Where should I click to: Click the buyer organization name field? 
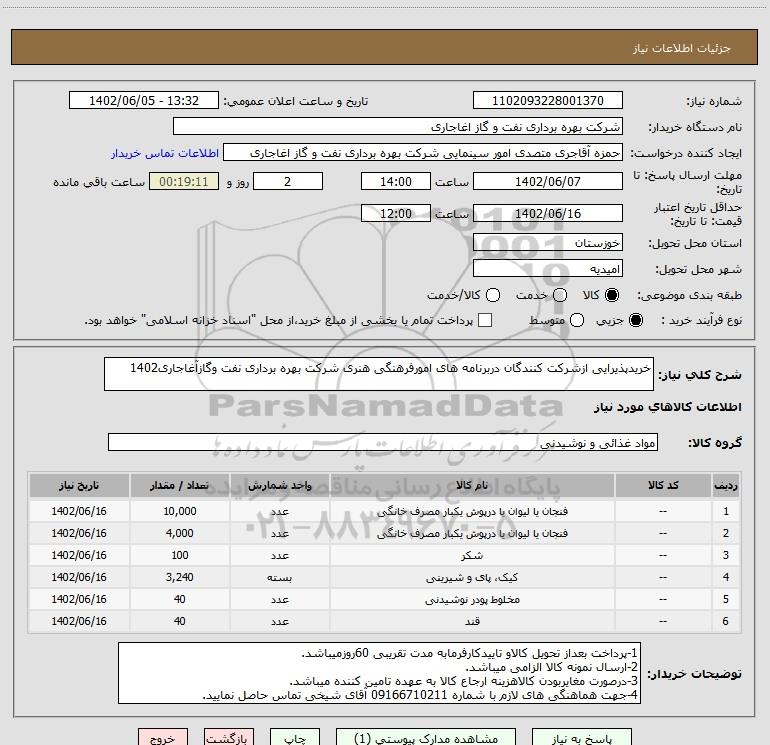[x=398, y=127]
